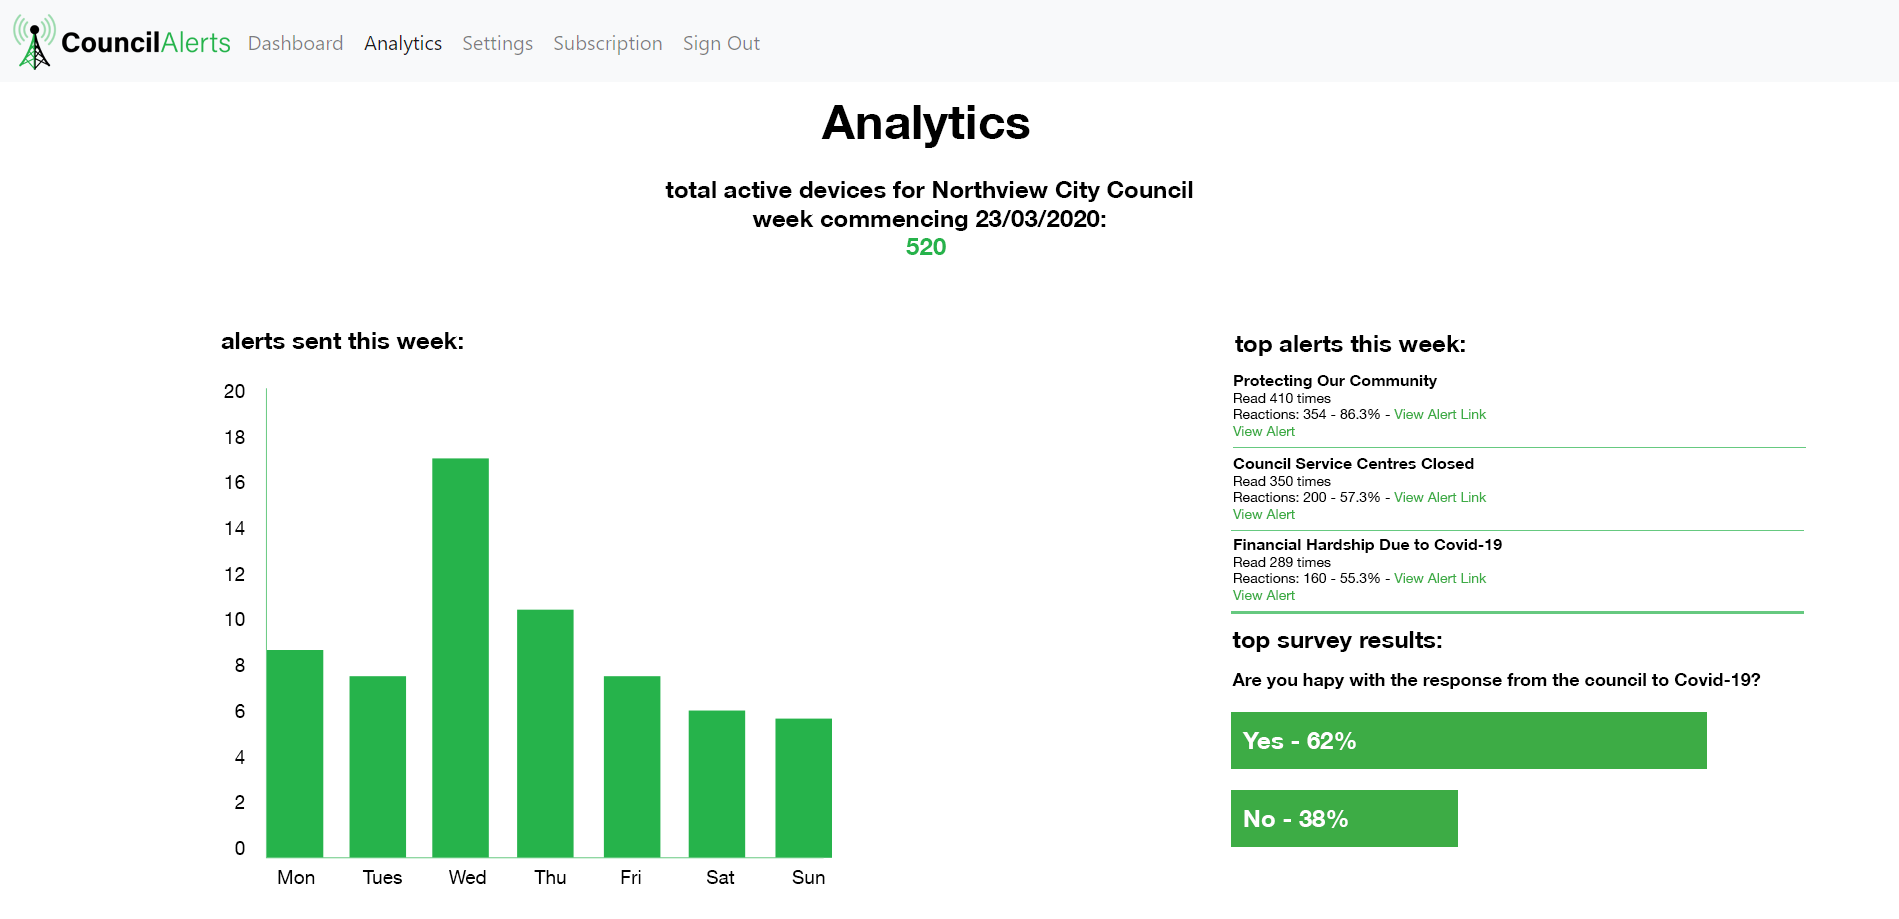The image size is (1899, 919).
Task: Open the Subscription nav item
Action: pyautogui.click(x=608, y=43)
